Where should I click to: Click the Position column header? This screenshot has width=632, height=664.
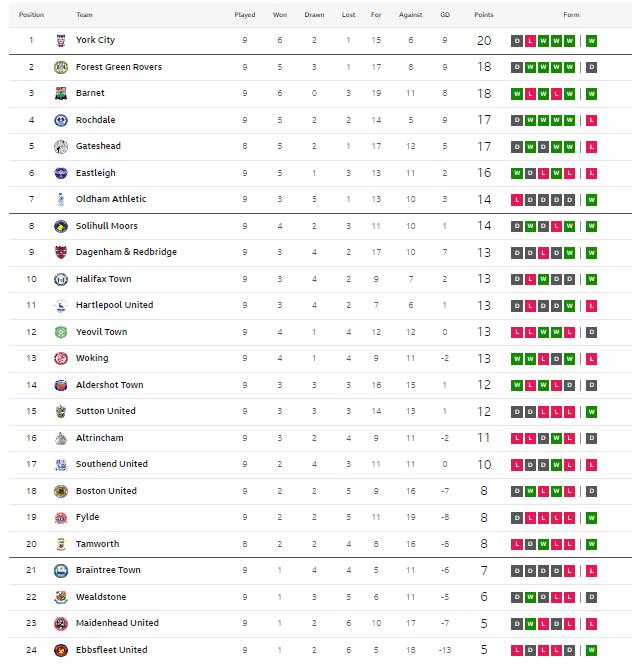click(31, 15)
